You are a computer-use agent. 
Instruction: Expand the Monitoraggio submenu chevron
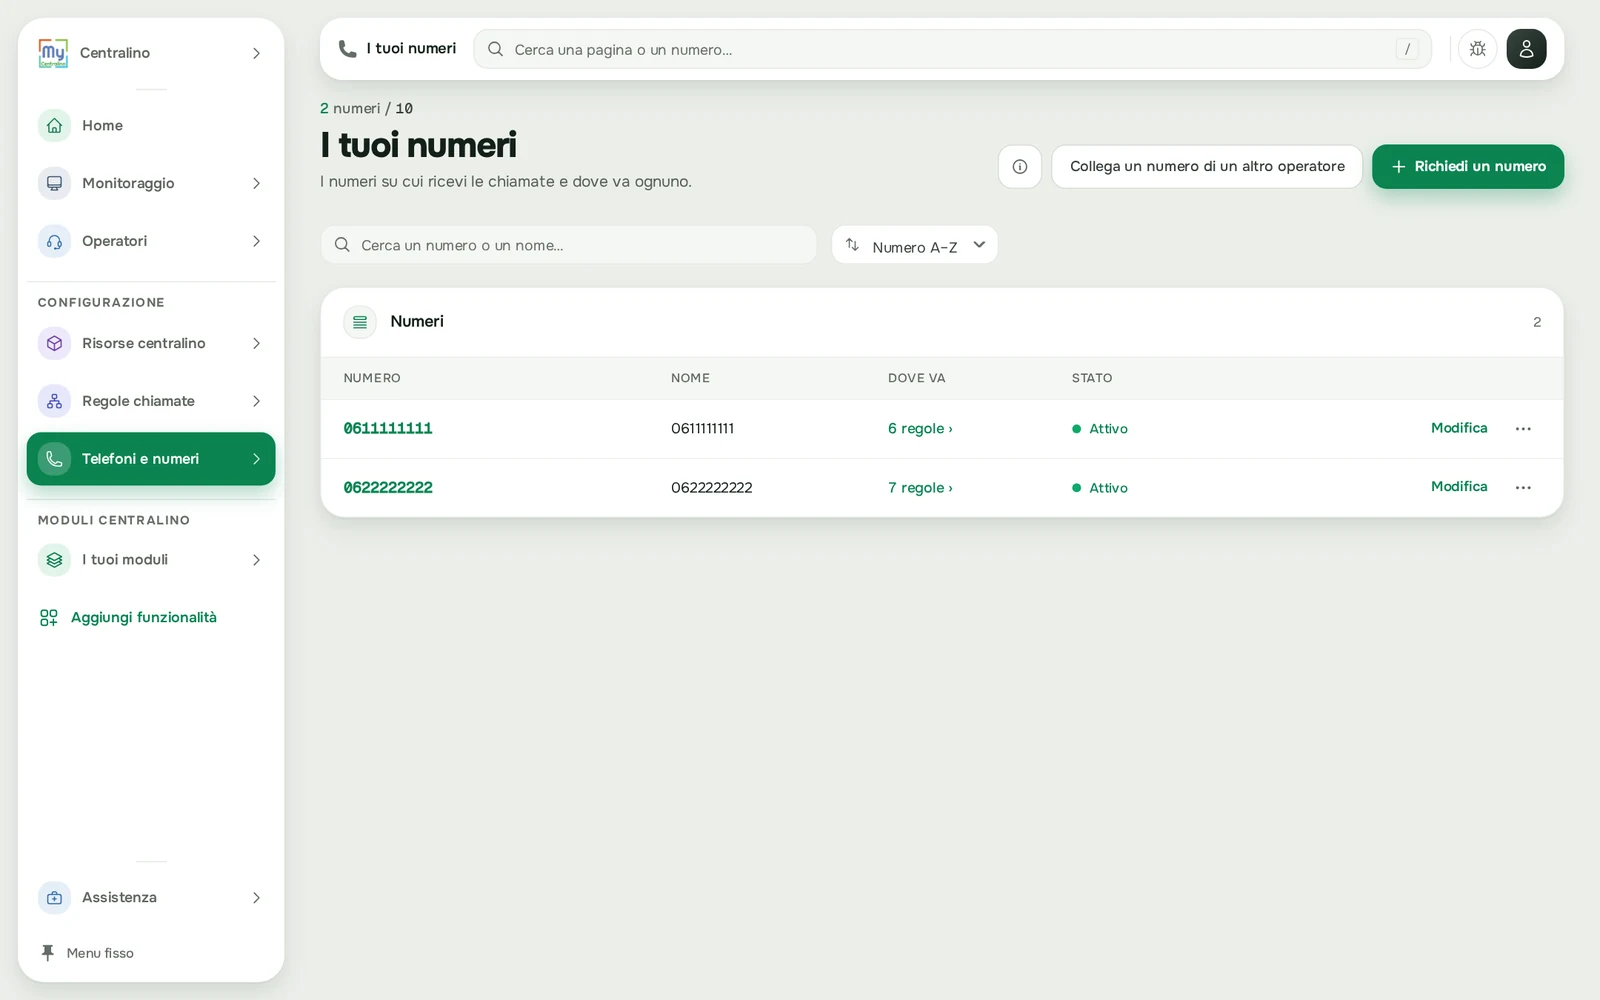click(256, 184)
